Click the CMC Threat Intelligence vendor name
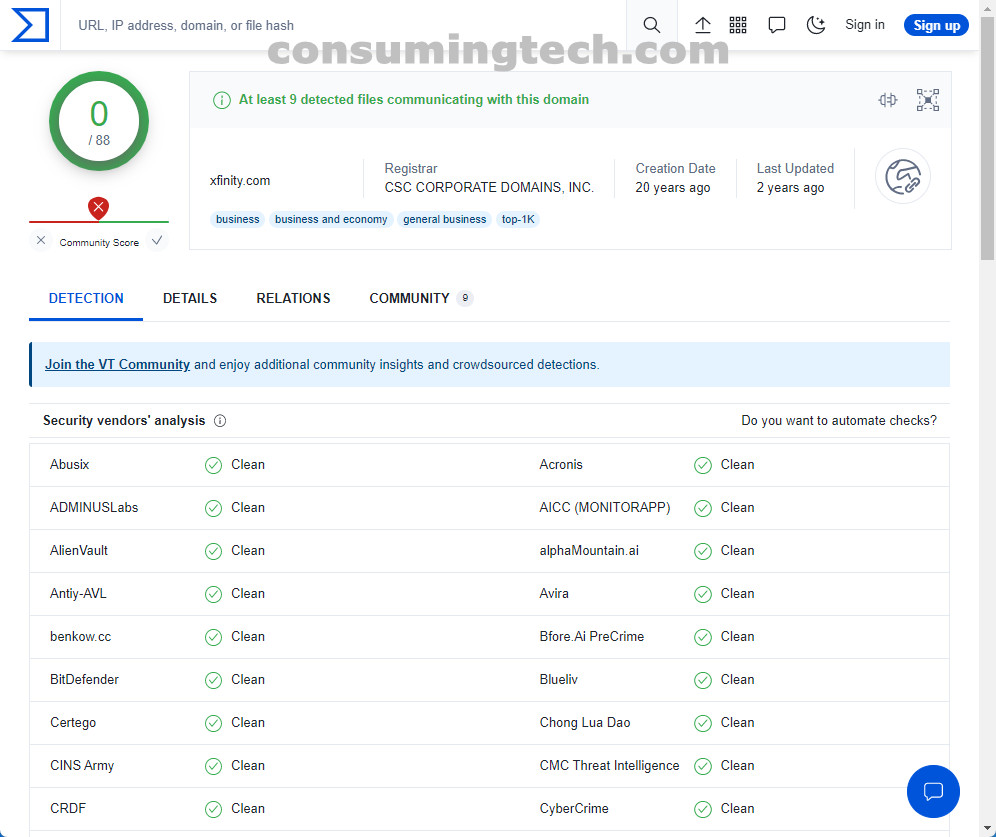 [609, 766]
